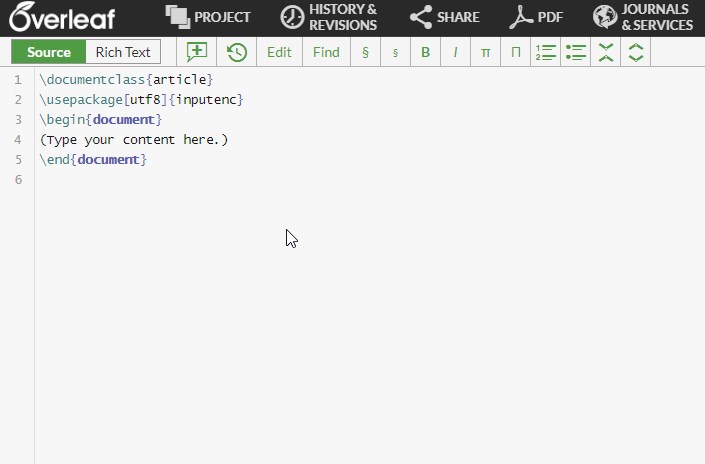
Task: Click the Overleaf logo
Action: [x=62, y=17]
